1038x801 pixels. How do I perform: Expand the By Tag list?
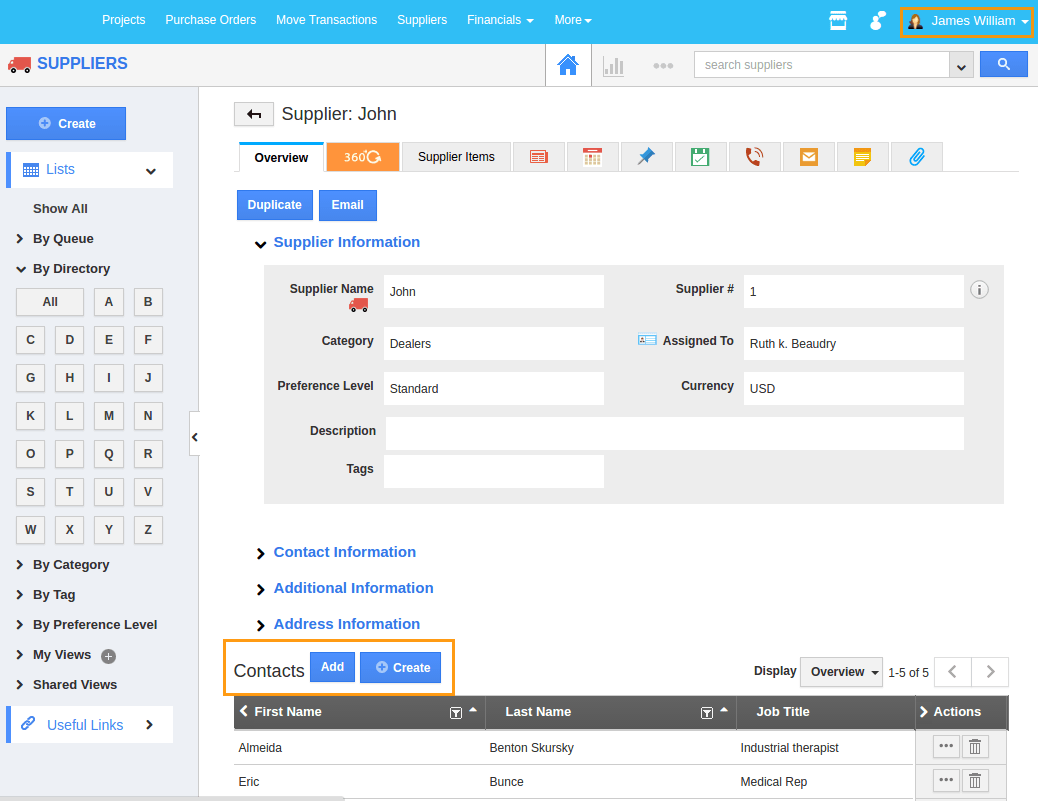click(20, 594)
